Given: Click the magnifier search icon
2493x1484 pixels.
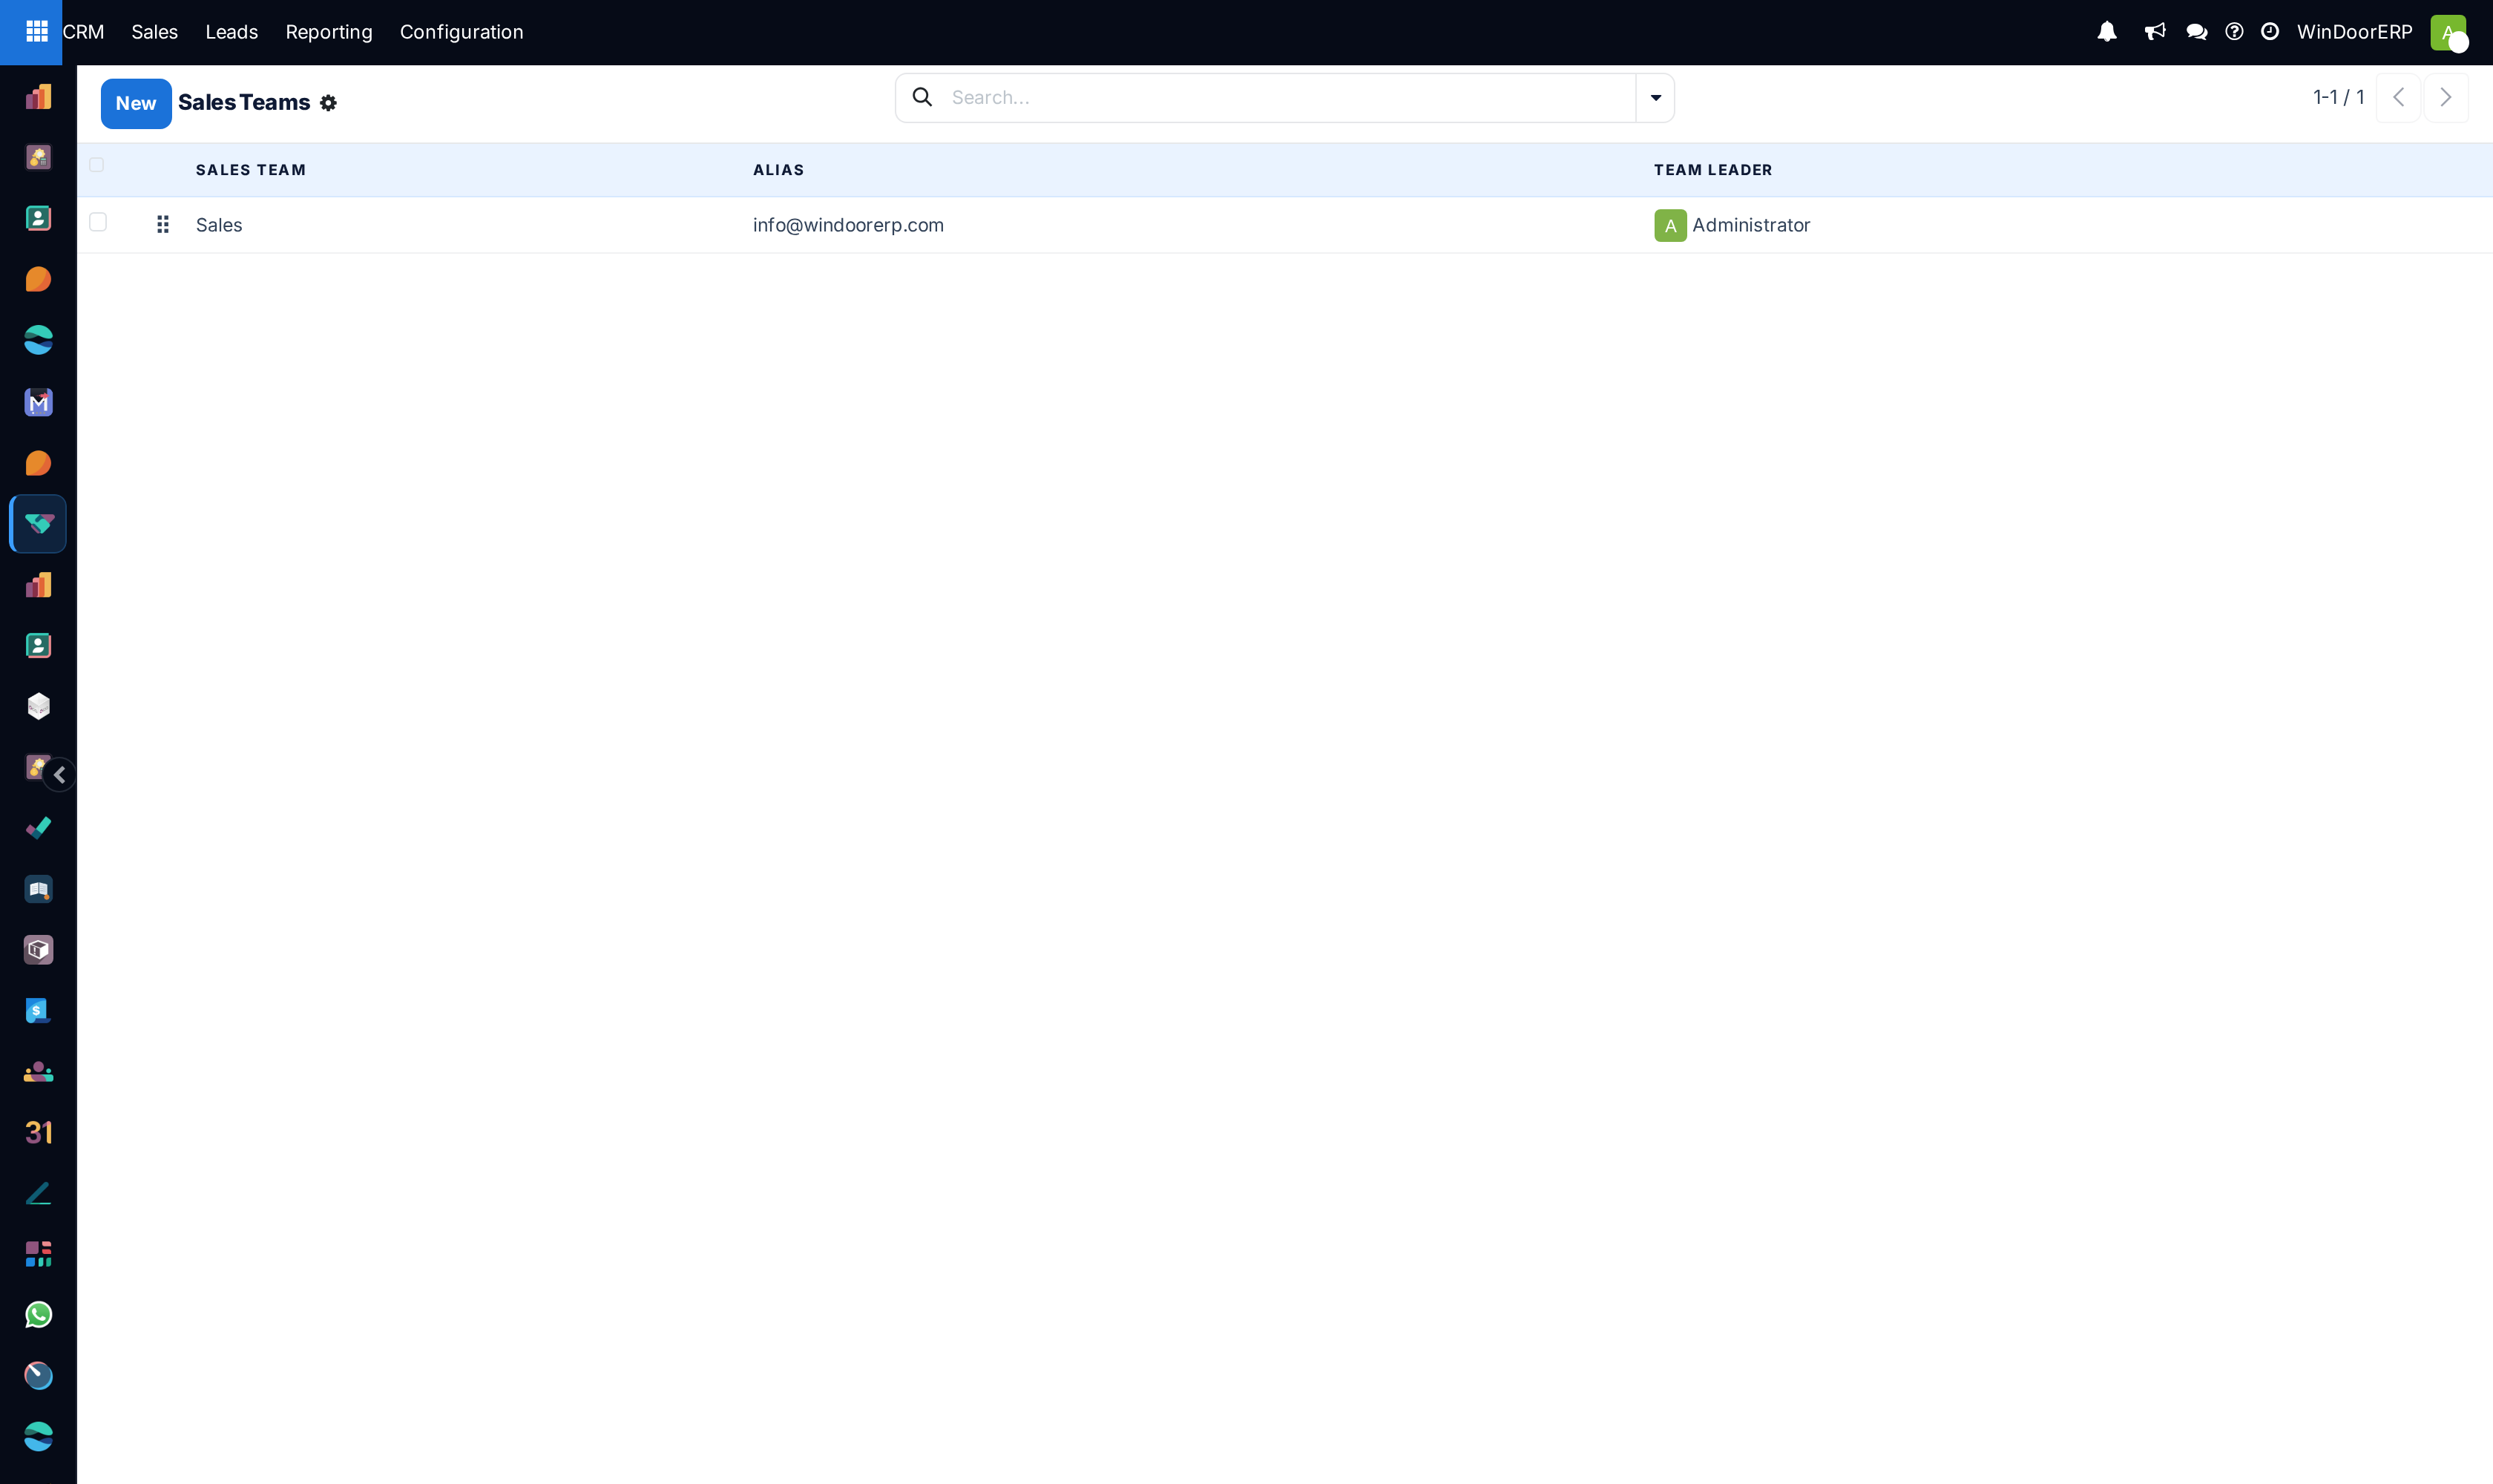Looking at the screenshot, I should (922, 97).
